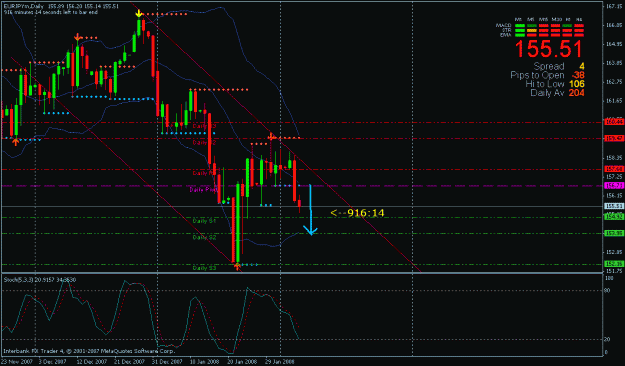Click the red 157.68 price tag
The height and width of the screenshot is (366, 625).
click(x=614, y=169)
